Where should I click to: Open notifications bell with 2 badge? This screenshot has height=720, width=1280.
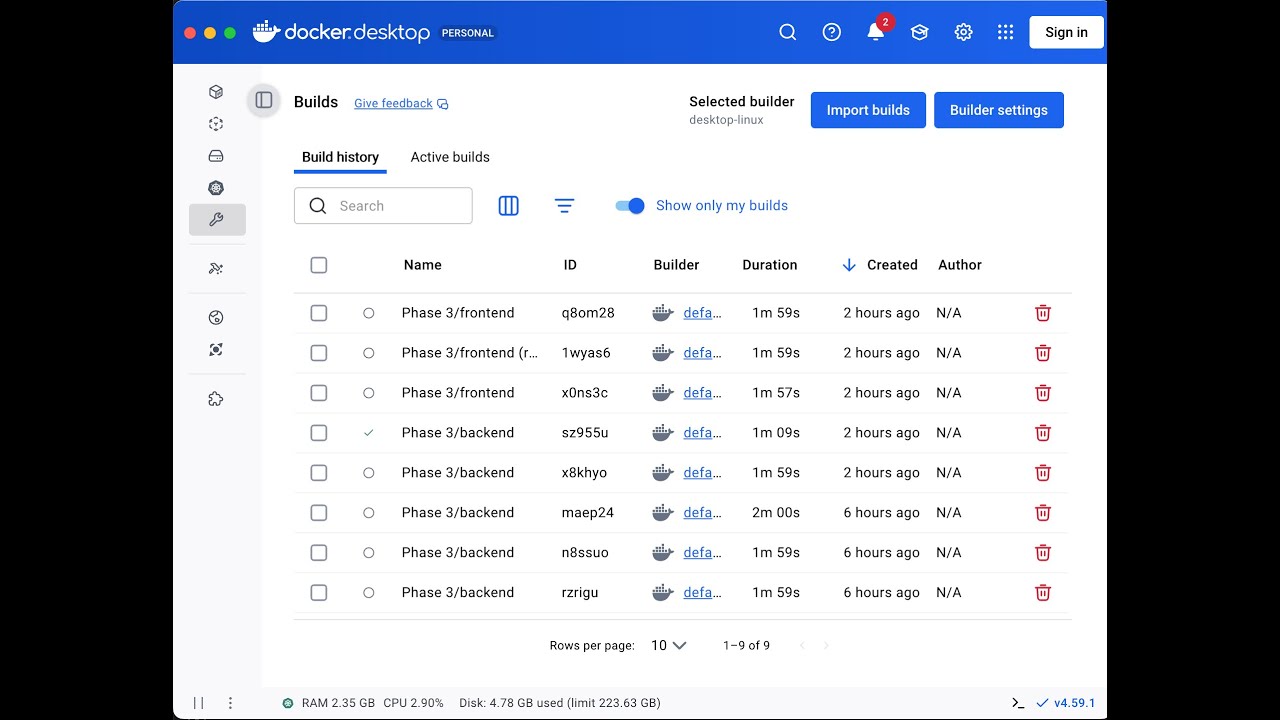[x=876, y=31]
